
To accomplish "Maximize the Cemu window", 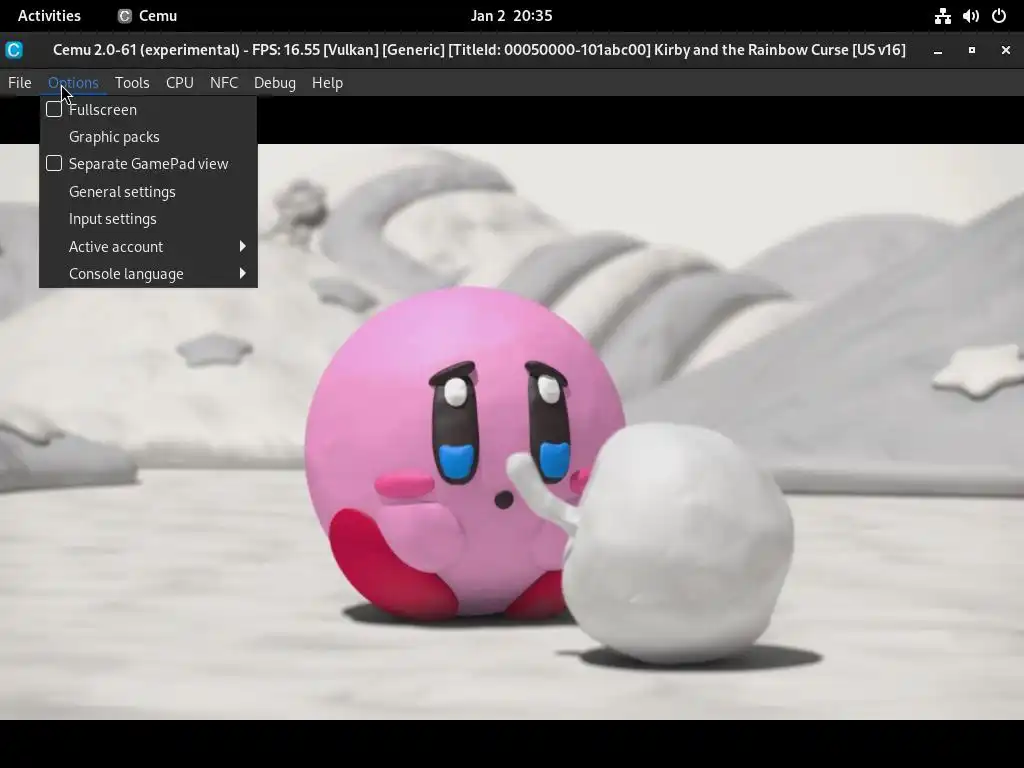I will tap(972, 50).
